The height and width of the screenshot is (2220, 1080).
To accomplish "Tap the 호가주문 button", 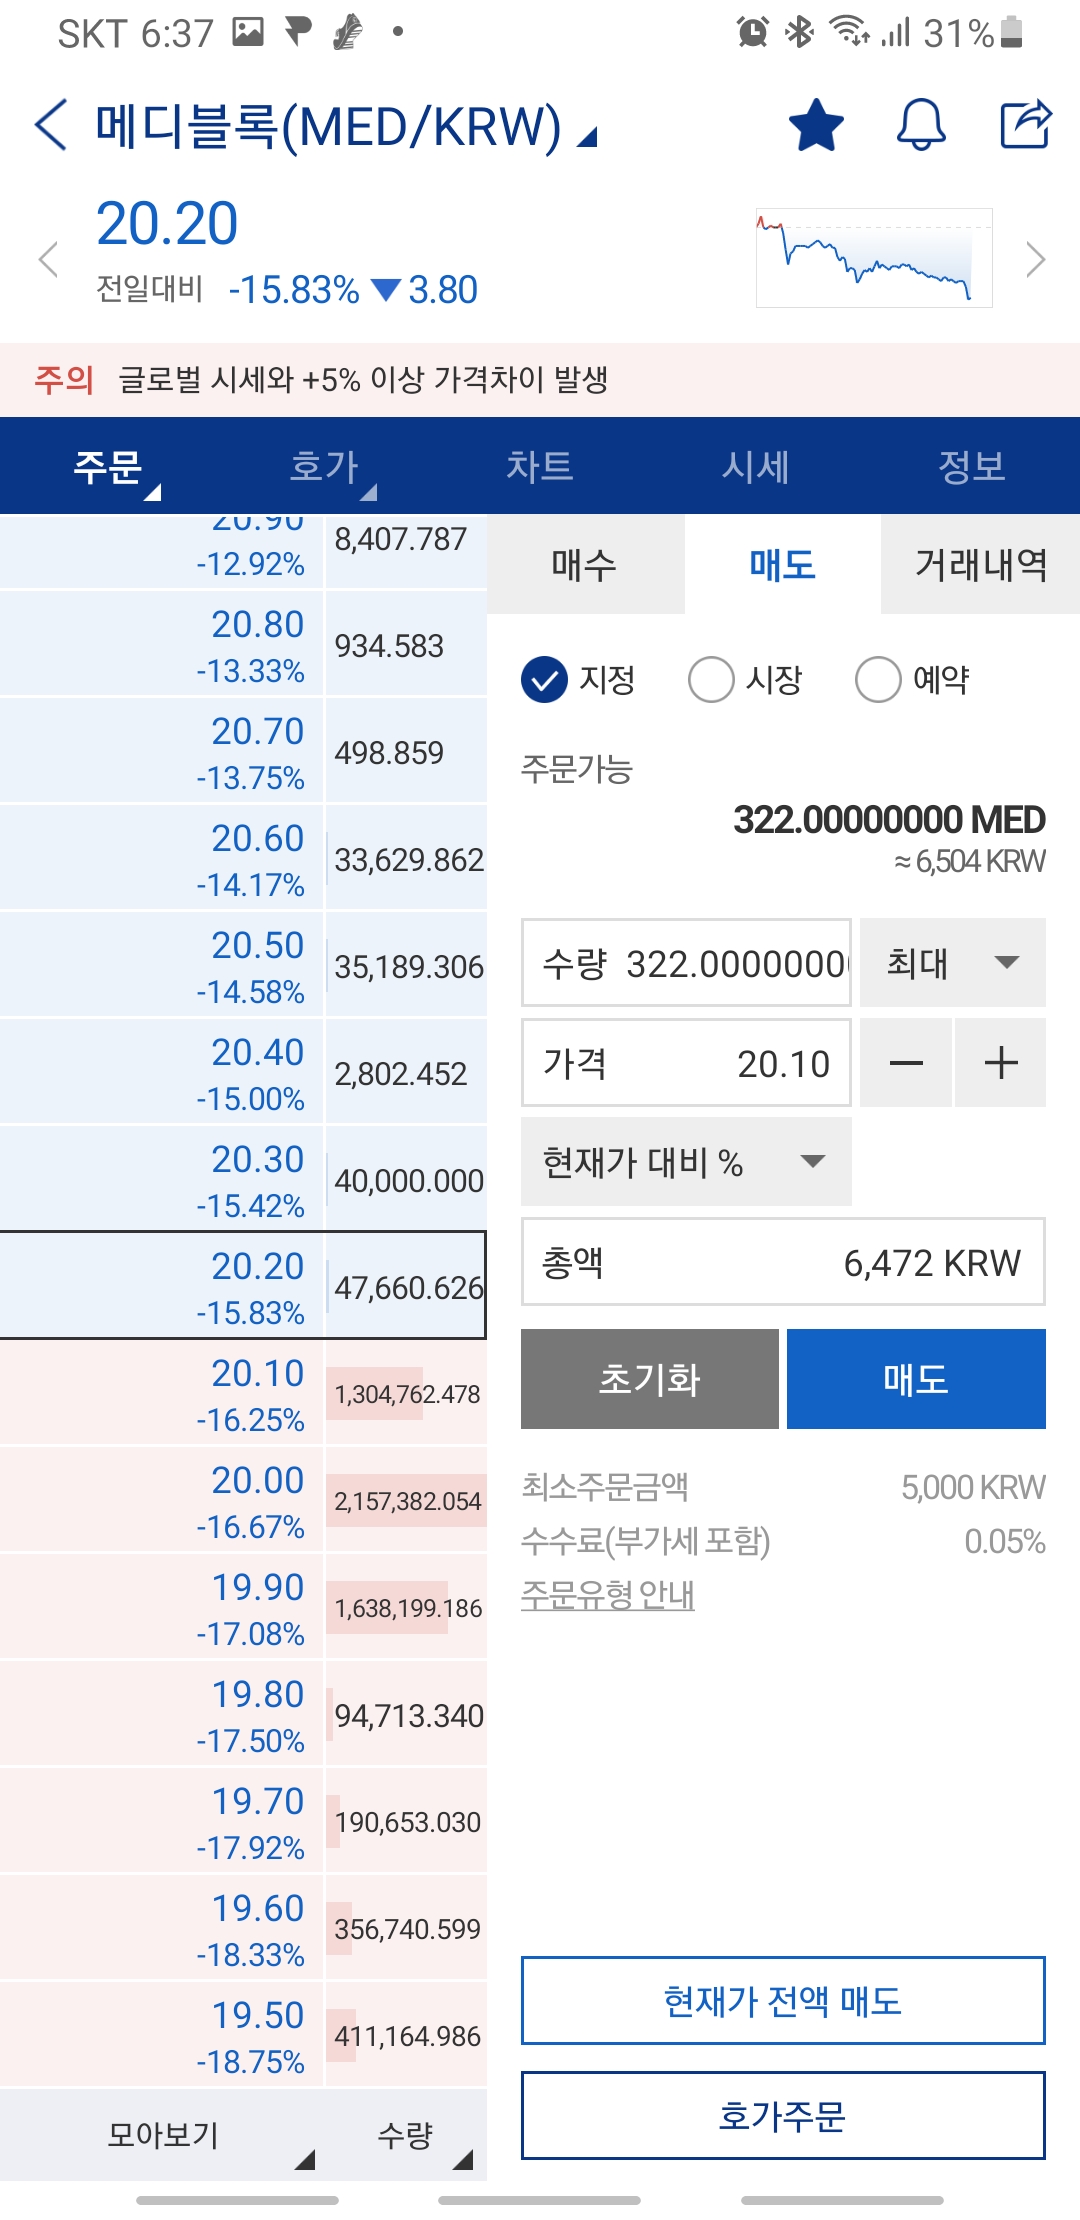I will [783, 2116].
